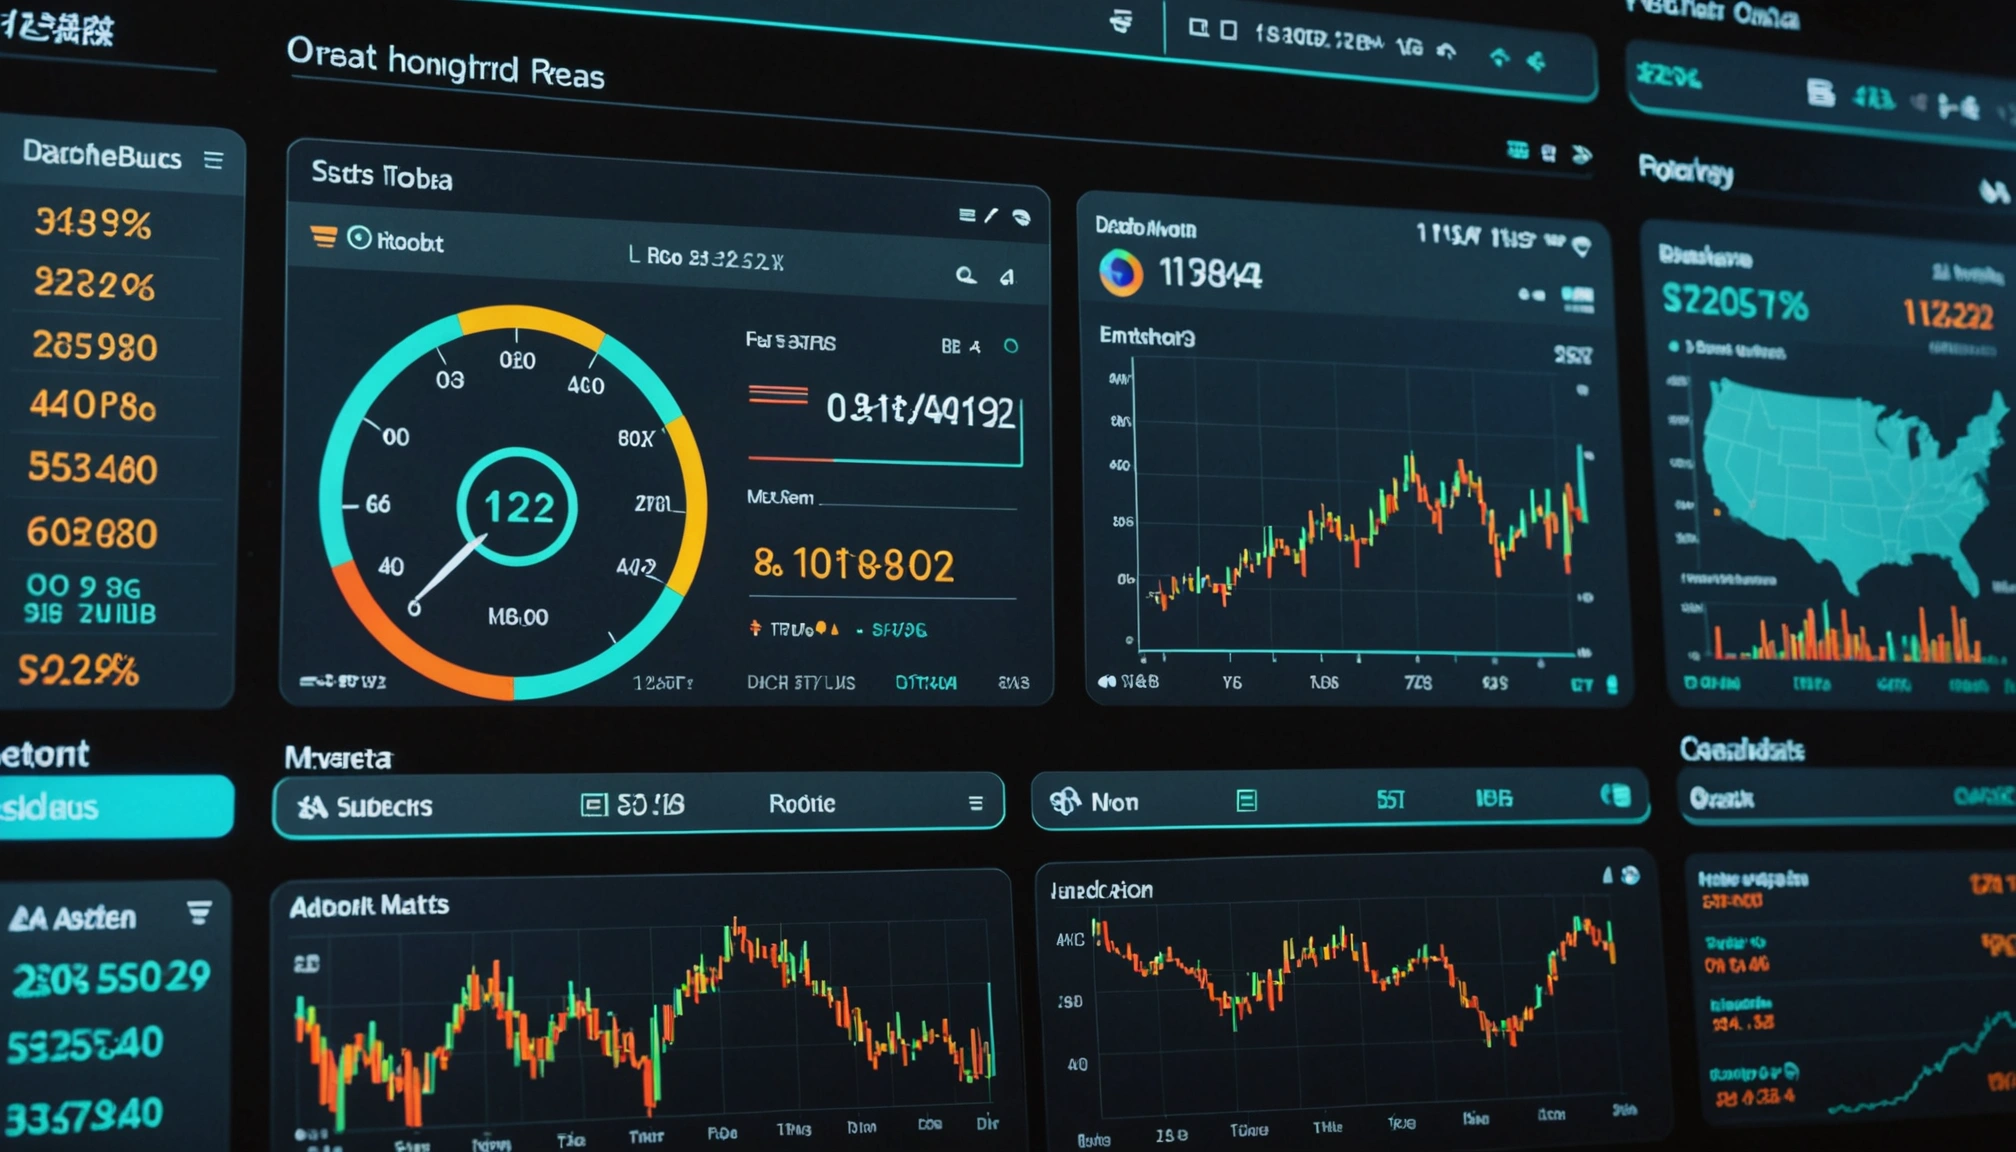Click the colorful globe icon beside 119814
The height and width of the screenshot is (1152, 2016).
click(x=1121, y=272)
